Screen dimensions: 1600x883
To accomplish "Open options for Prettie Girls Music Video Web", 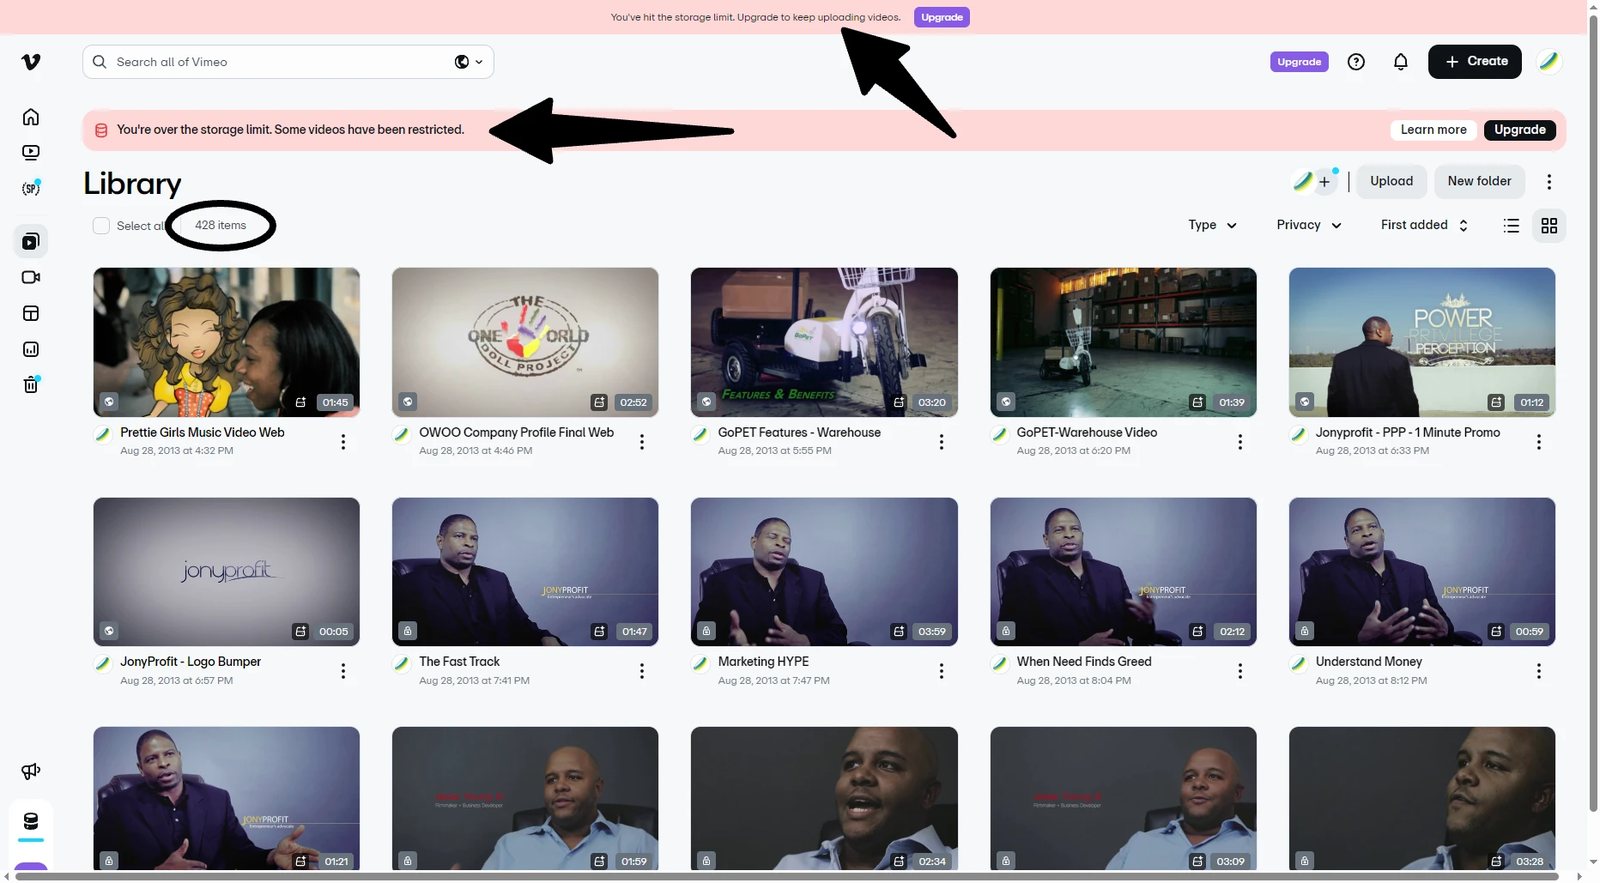I will click(343, 442).
